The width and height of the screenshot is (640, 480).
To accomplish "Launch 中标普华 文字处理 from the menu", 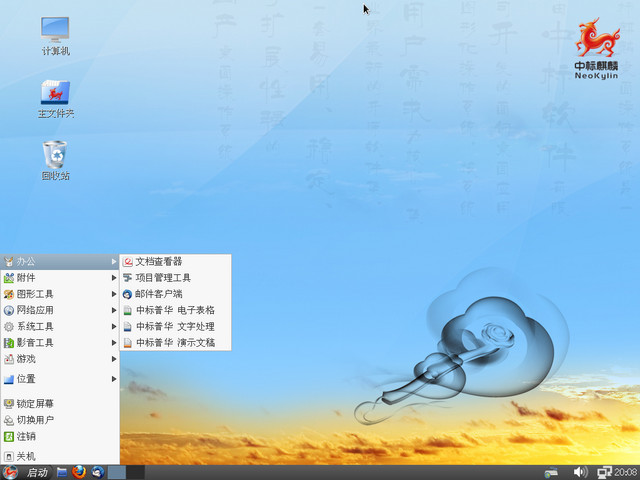I will 175,326.
